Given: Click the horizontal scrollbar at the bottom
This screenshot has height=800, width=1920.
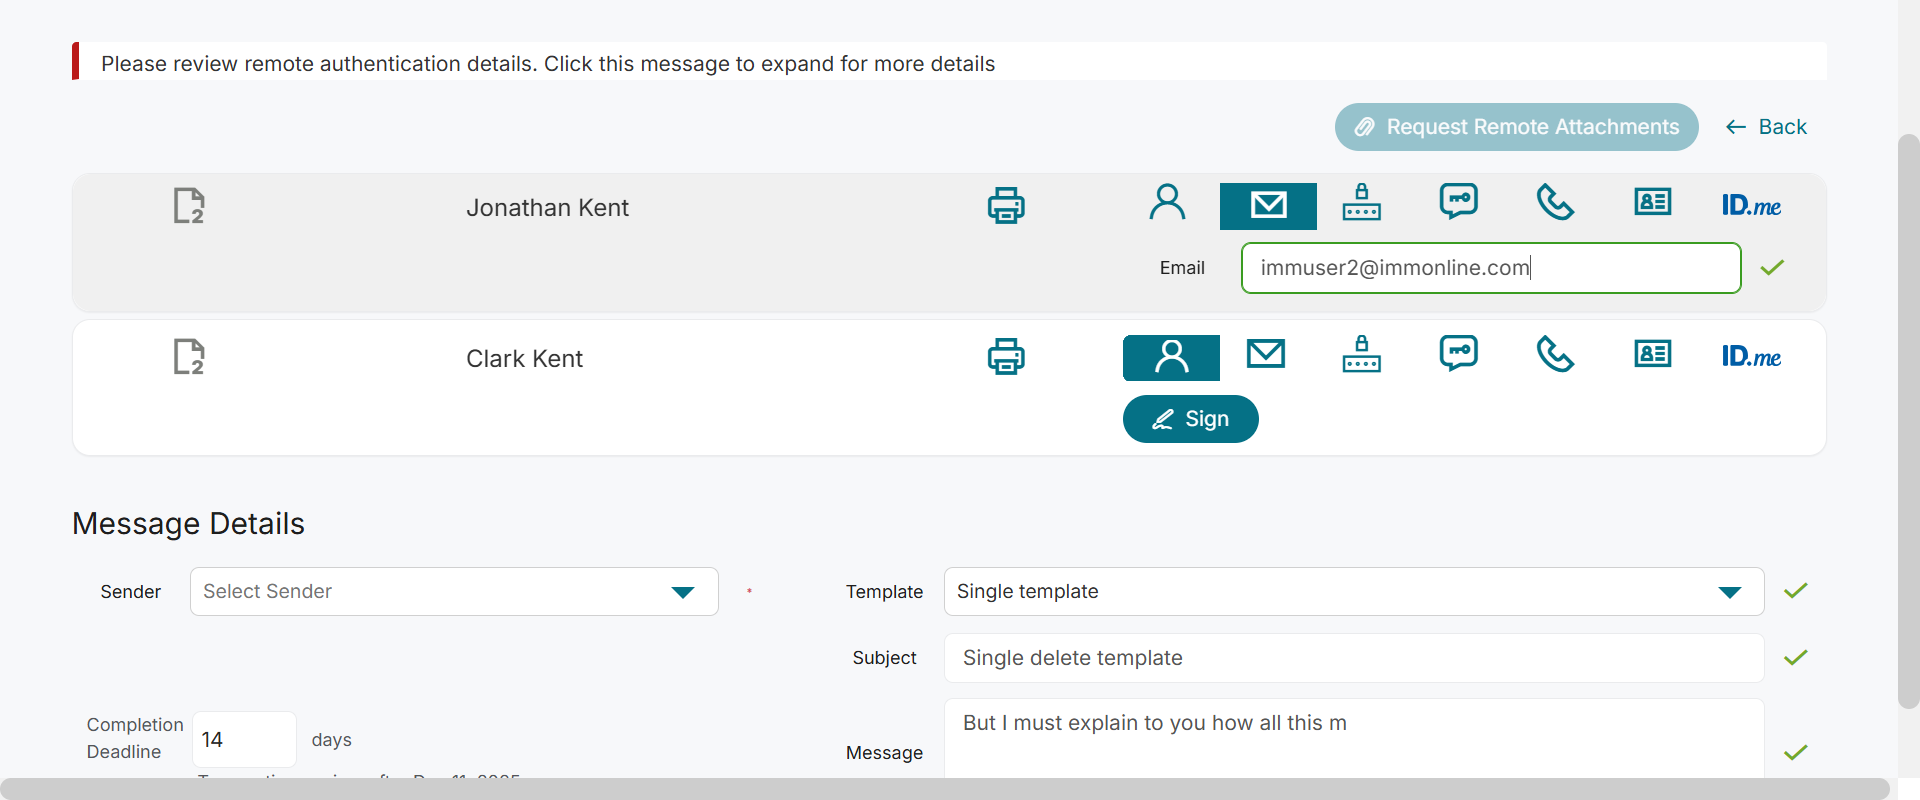Looking at the screenshot, I should (944, 788).
